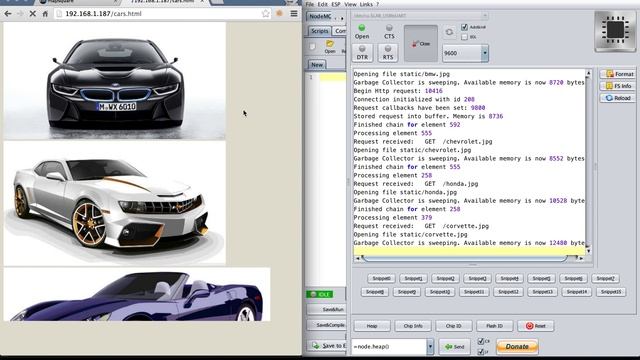Image resolution: width=640 pixels, height=360 pixels.
Task: Open the Chrome hamburger menu
Action: point(294,13)
